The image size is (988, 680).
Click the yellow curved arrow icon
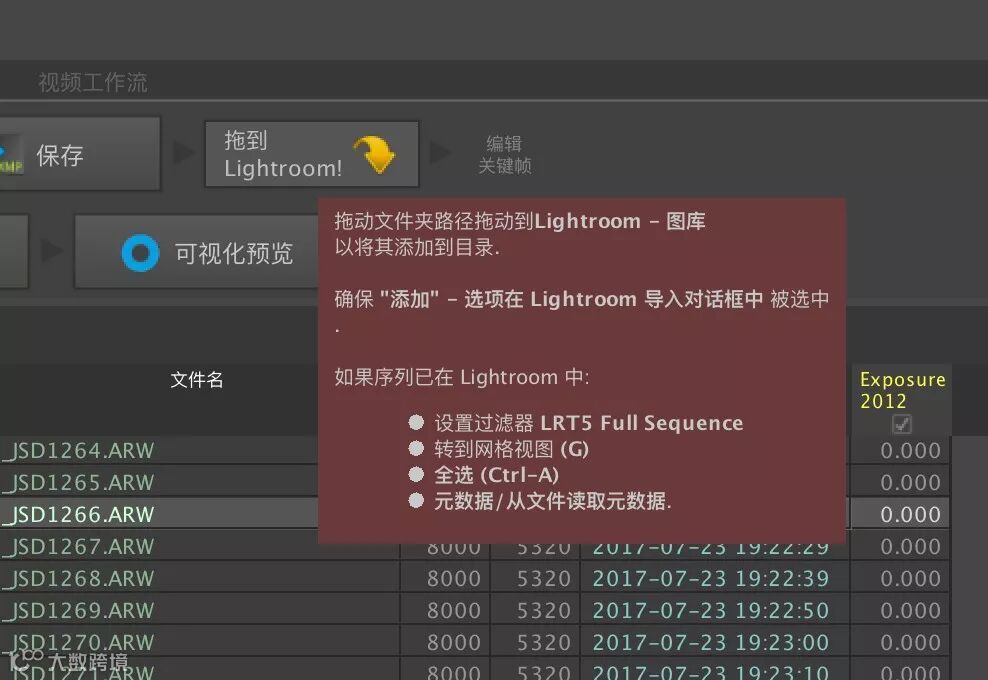click(374, 154)
